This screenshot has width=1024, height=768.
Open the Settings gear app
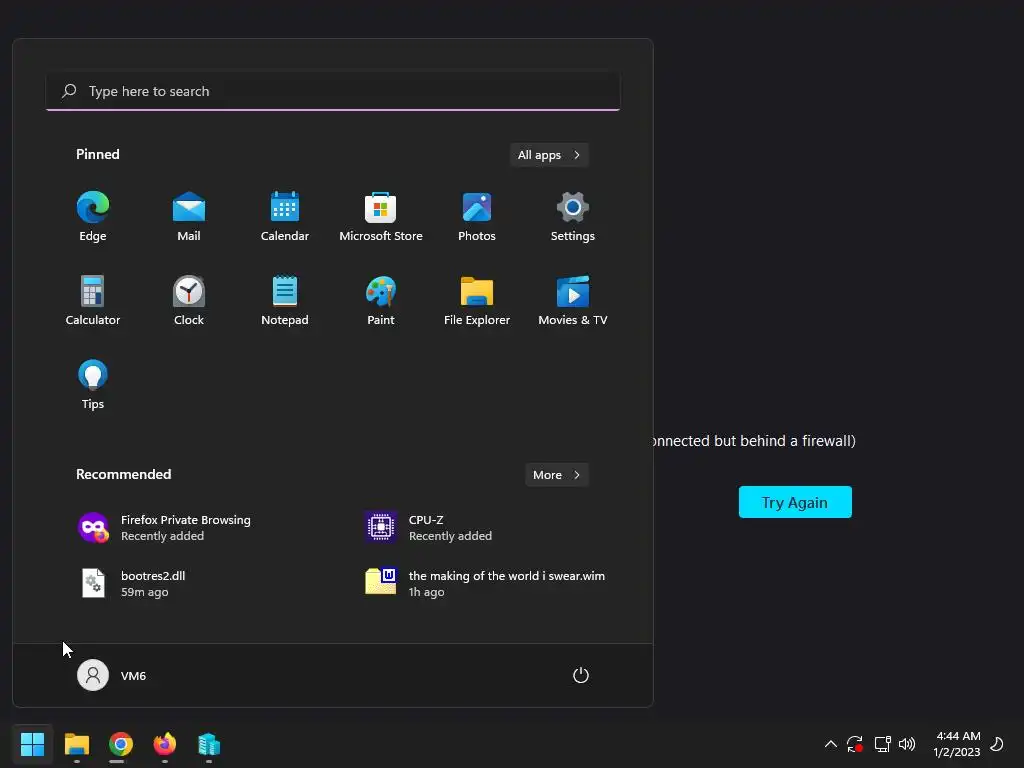pos(573,217)
